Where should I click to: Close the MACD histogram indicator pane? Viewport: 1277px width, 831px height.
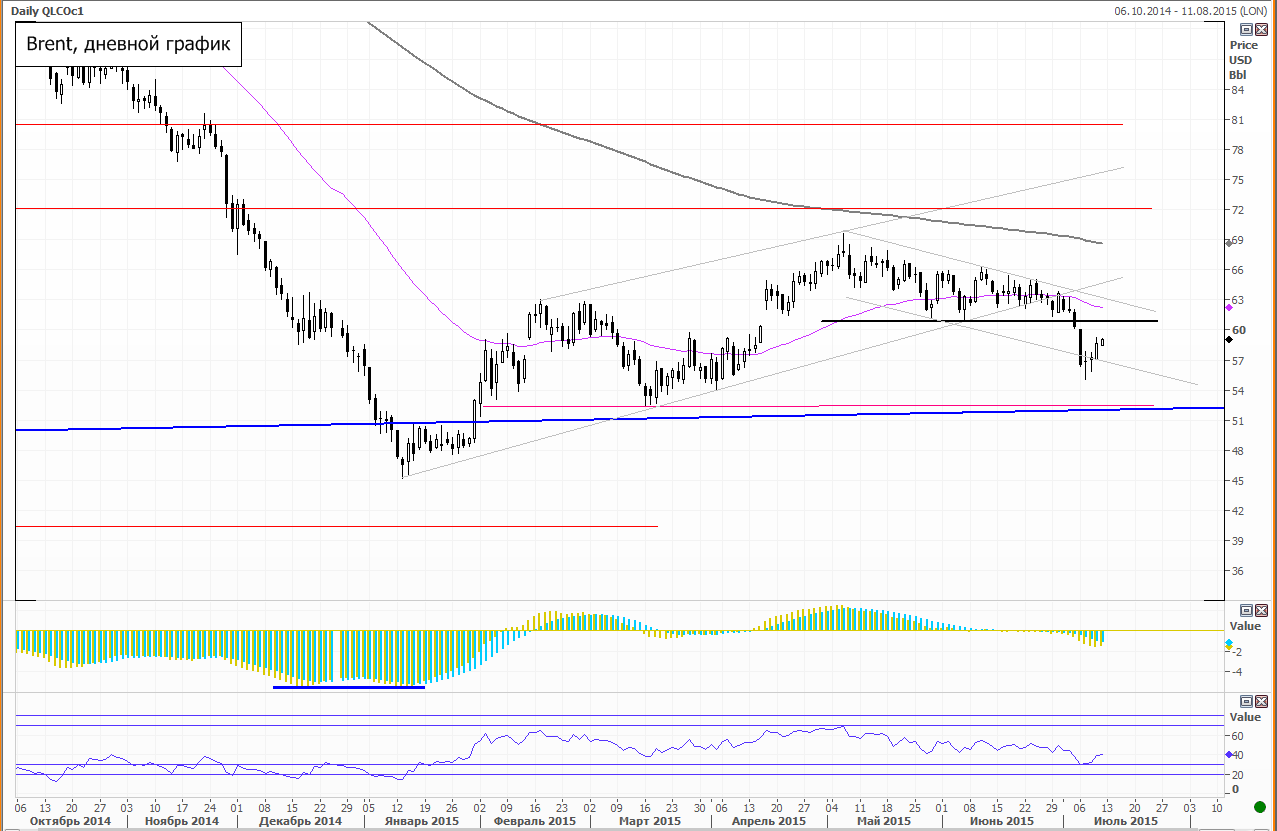click(1260, 610)
